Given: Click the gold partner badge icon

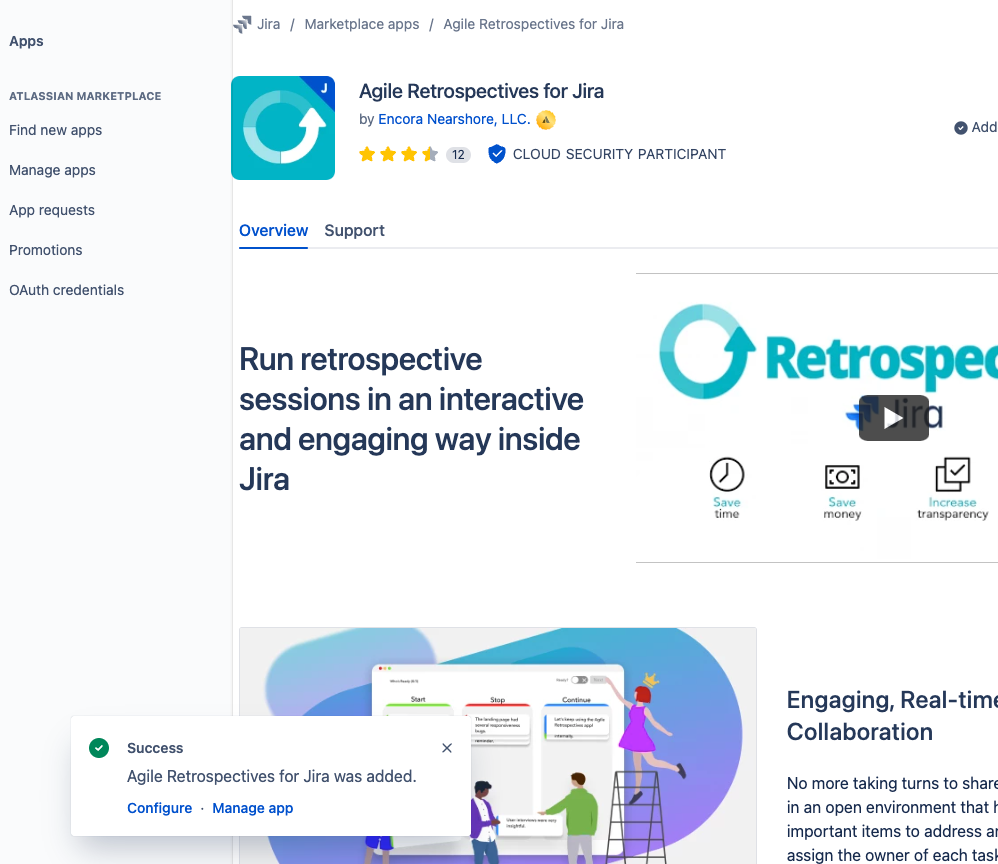Looking at the screenshot, I should click(545, 120).
